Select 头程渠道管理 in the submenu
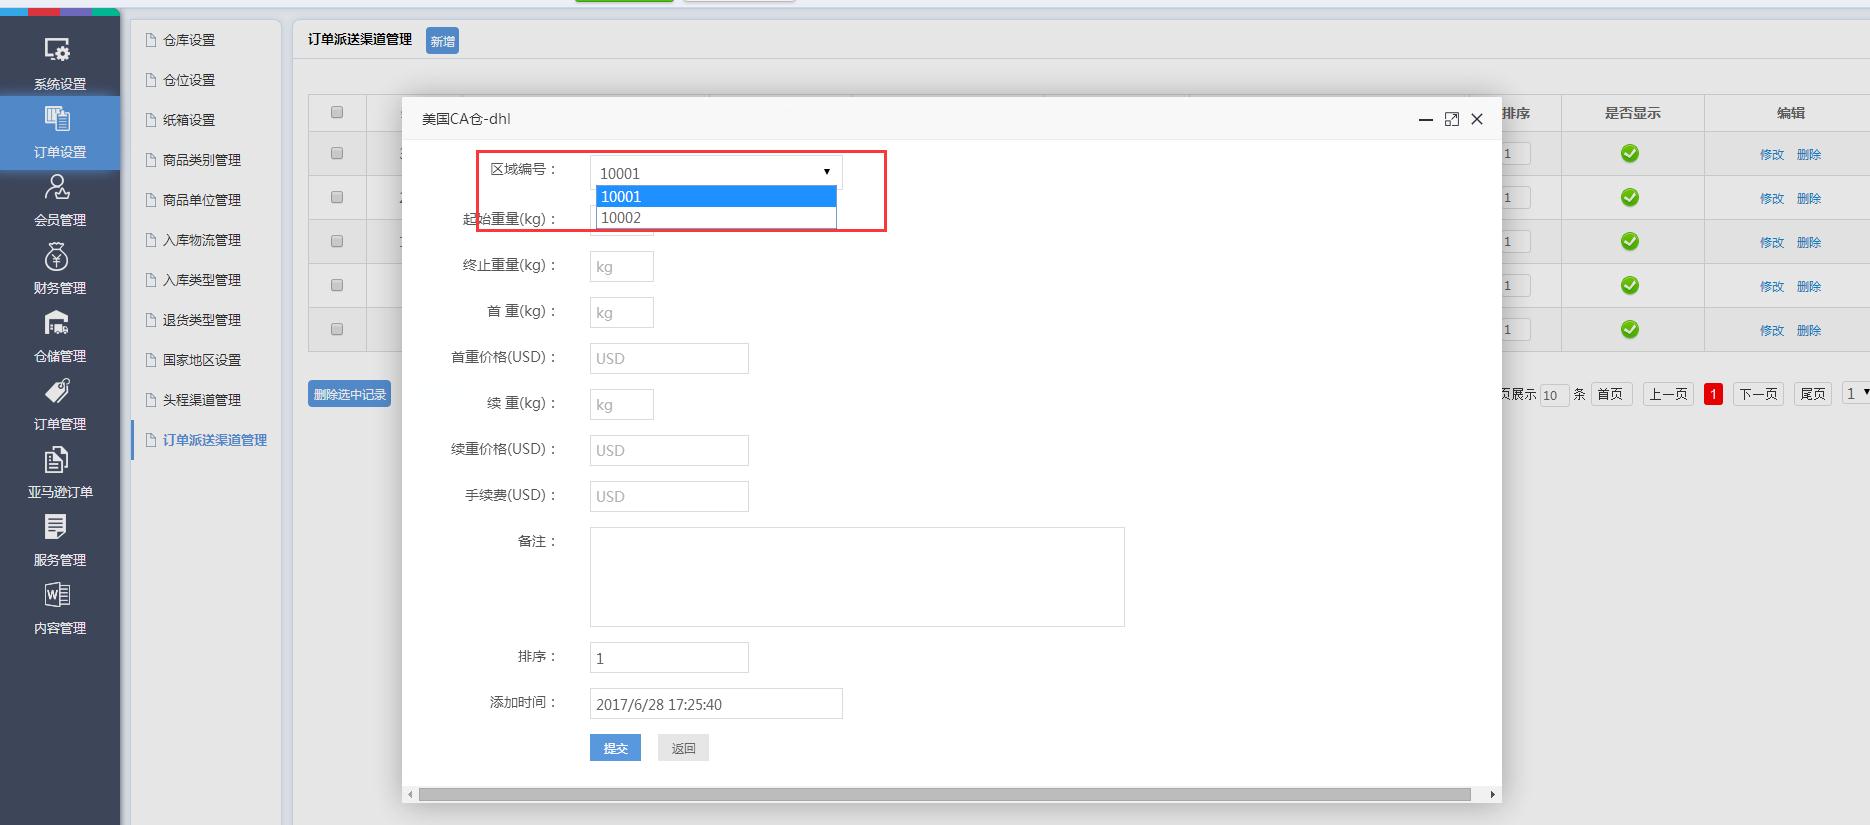The height and width of the screenshot is (825, 1870). [x=201, y=400]
